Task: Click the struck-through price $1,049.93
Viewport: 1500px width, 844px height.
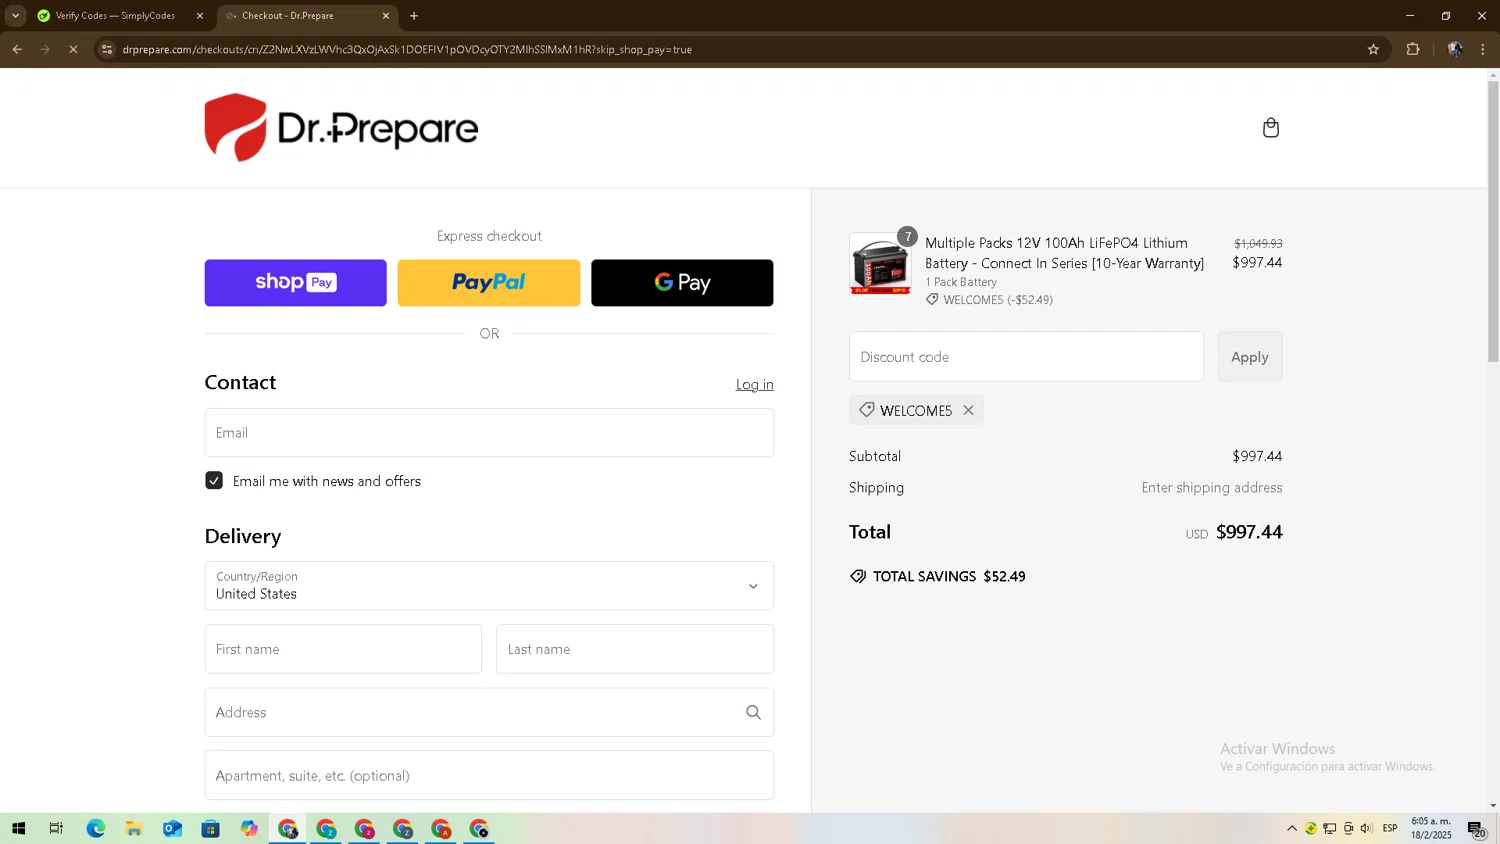Action: click(x=1258, y=244)
